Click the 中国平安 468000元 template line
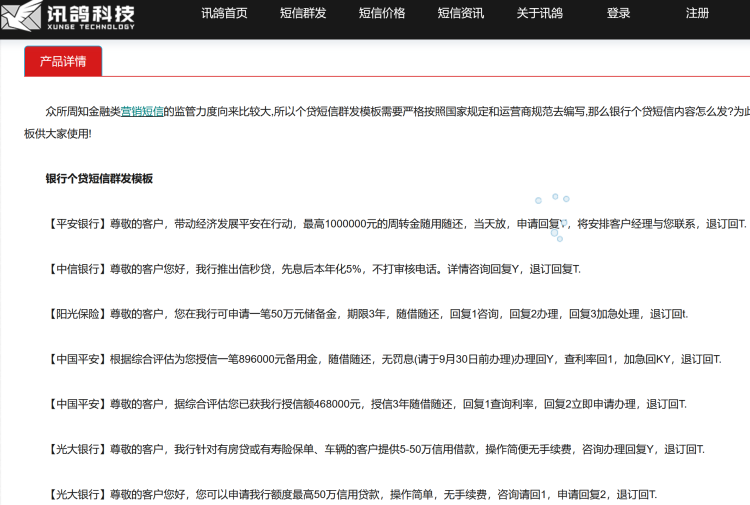This screenshot has width=750, height=505. 367,404
